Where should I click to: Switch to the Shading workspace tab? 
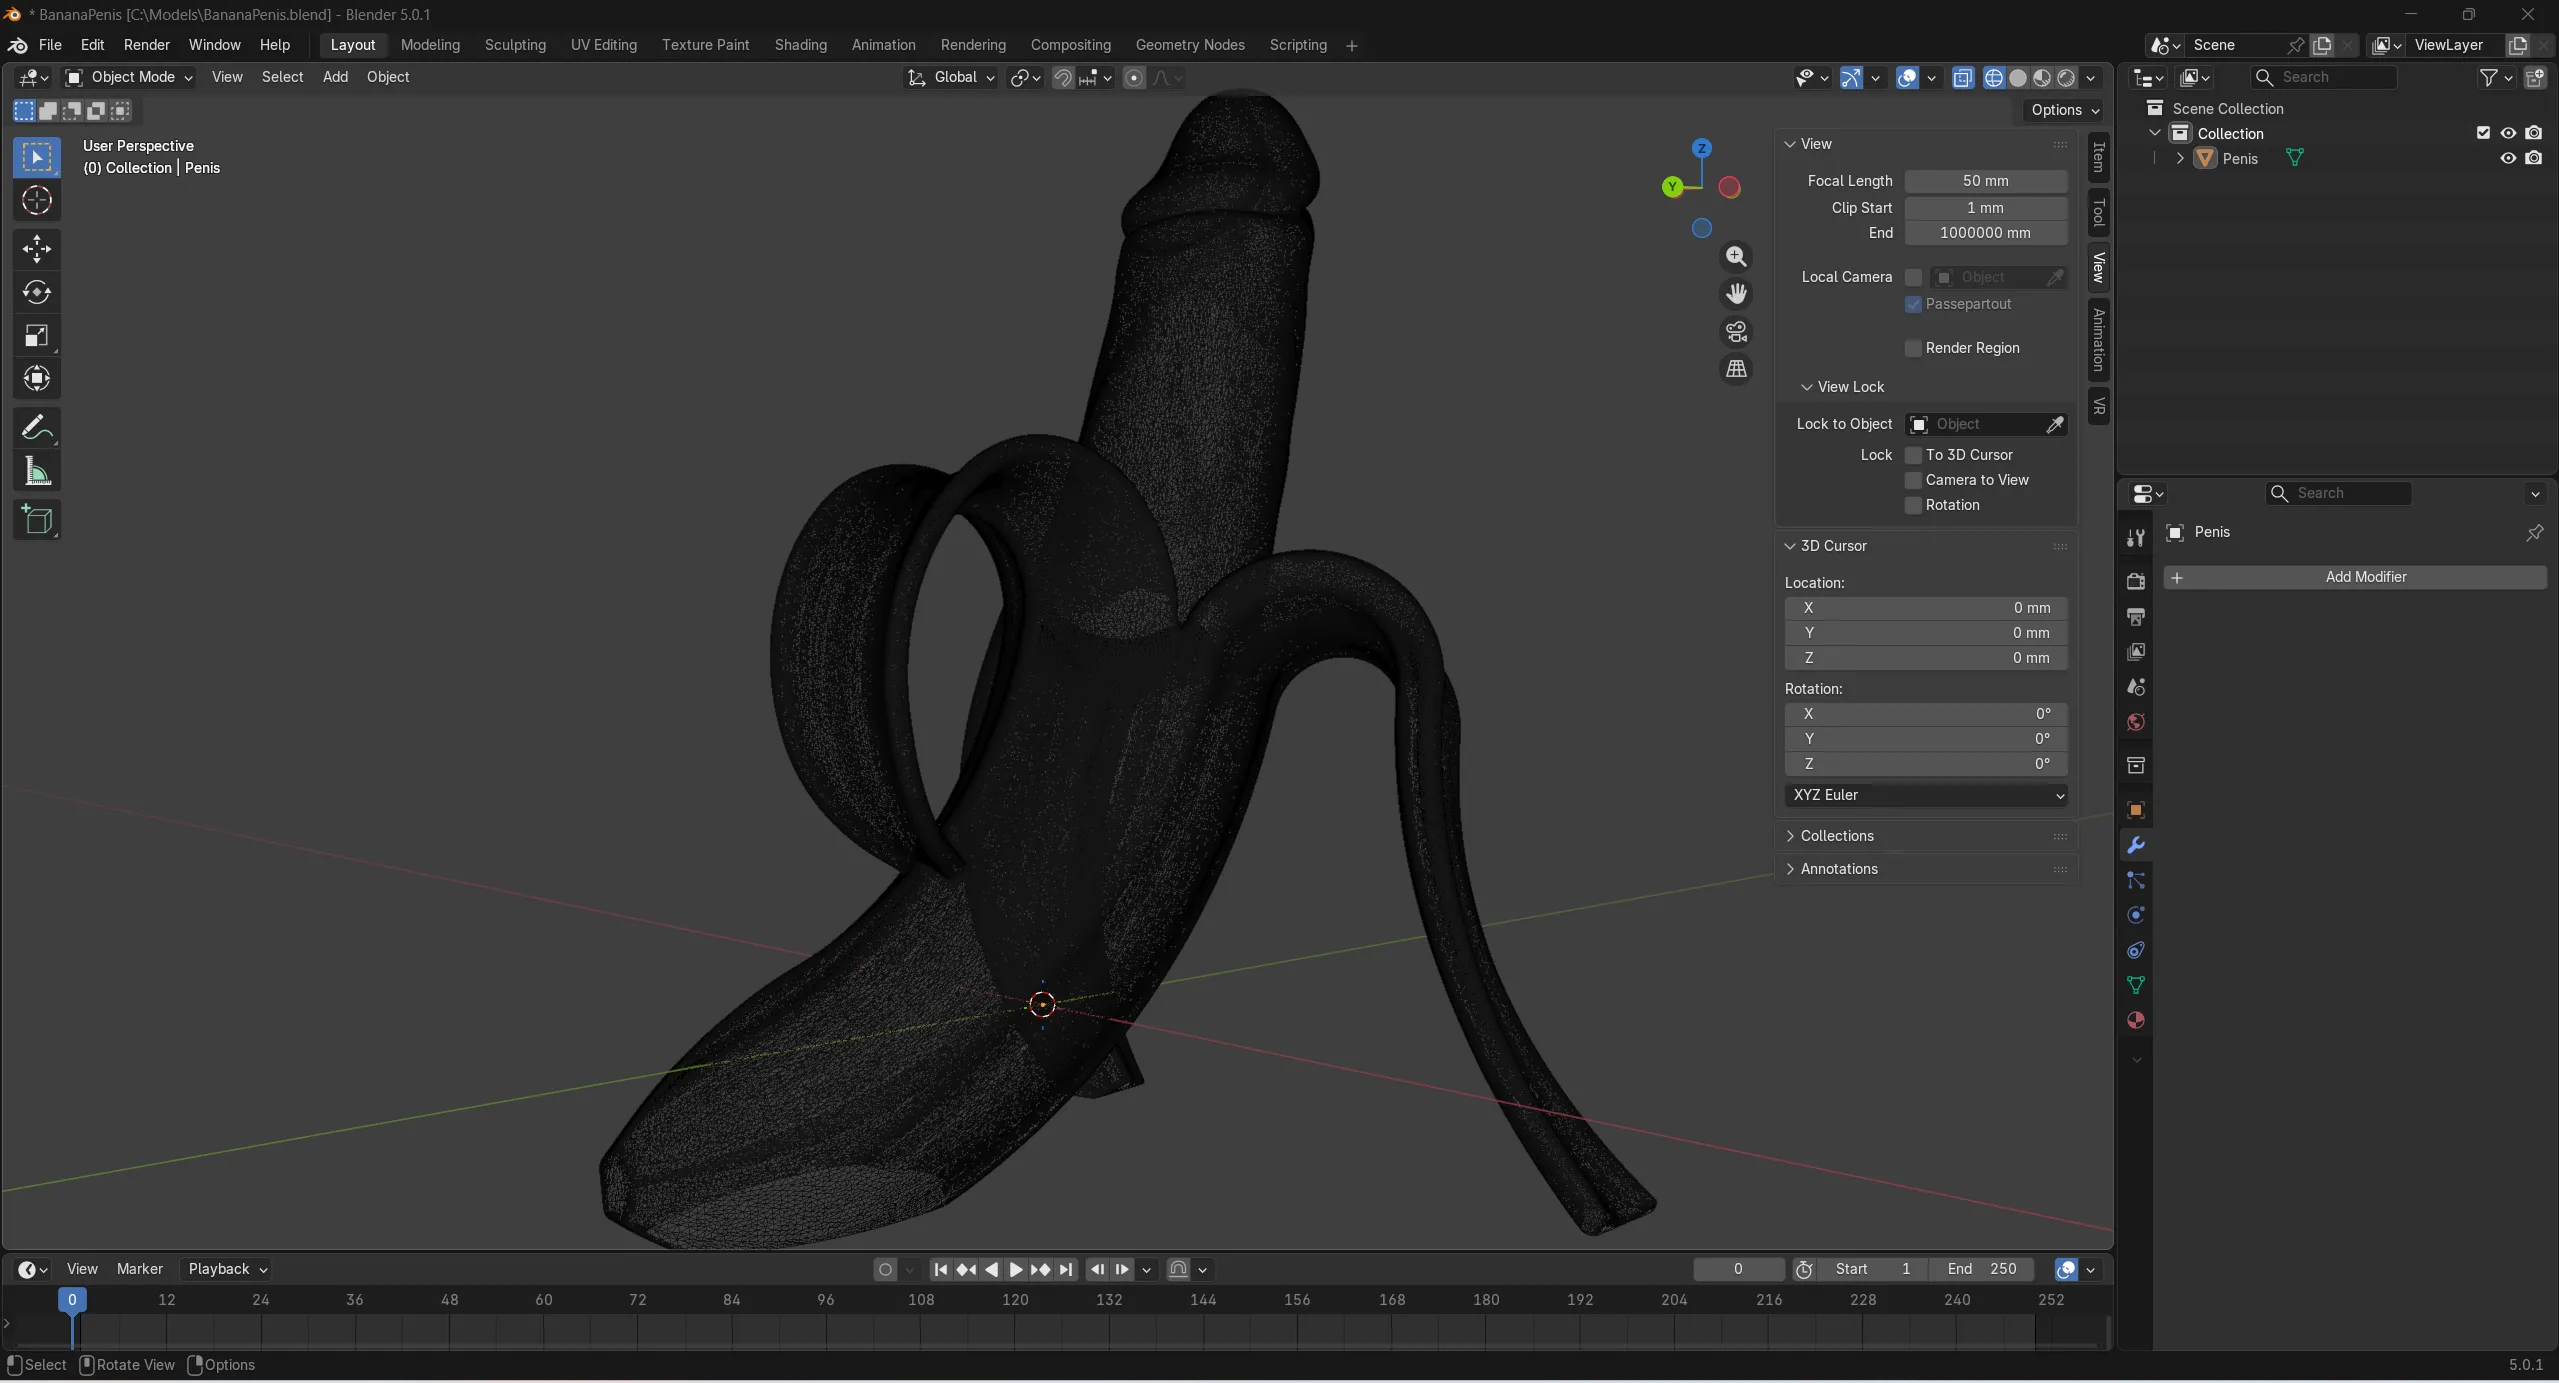(800, 45)
